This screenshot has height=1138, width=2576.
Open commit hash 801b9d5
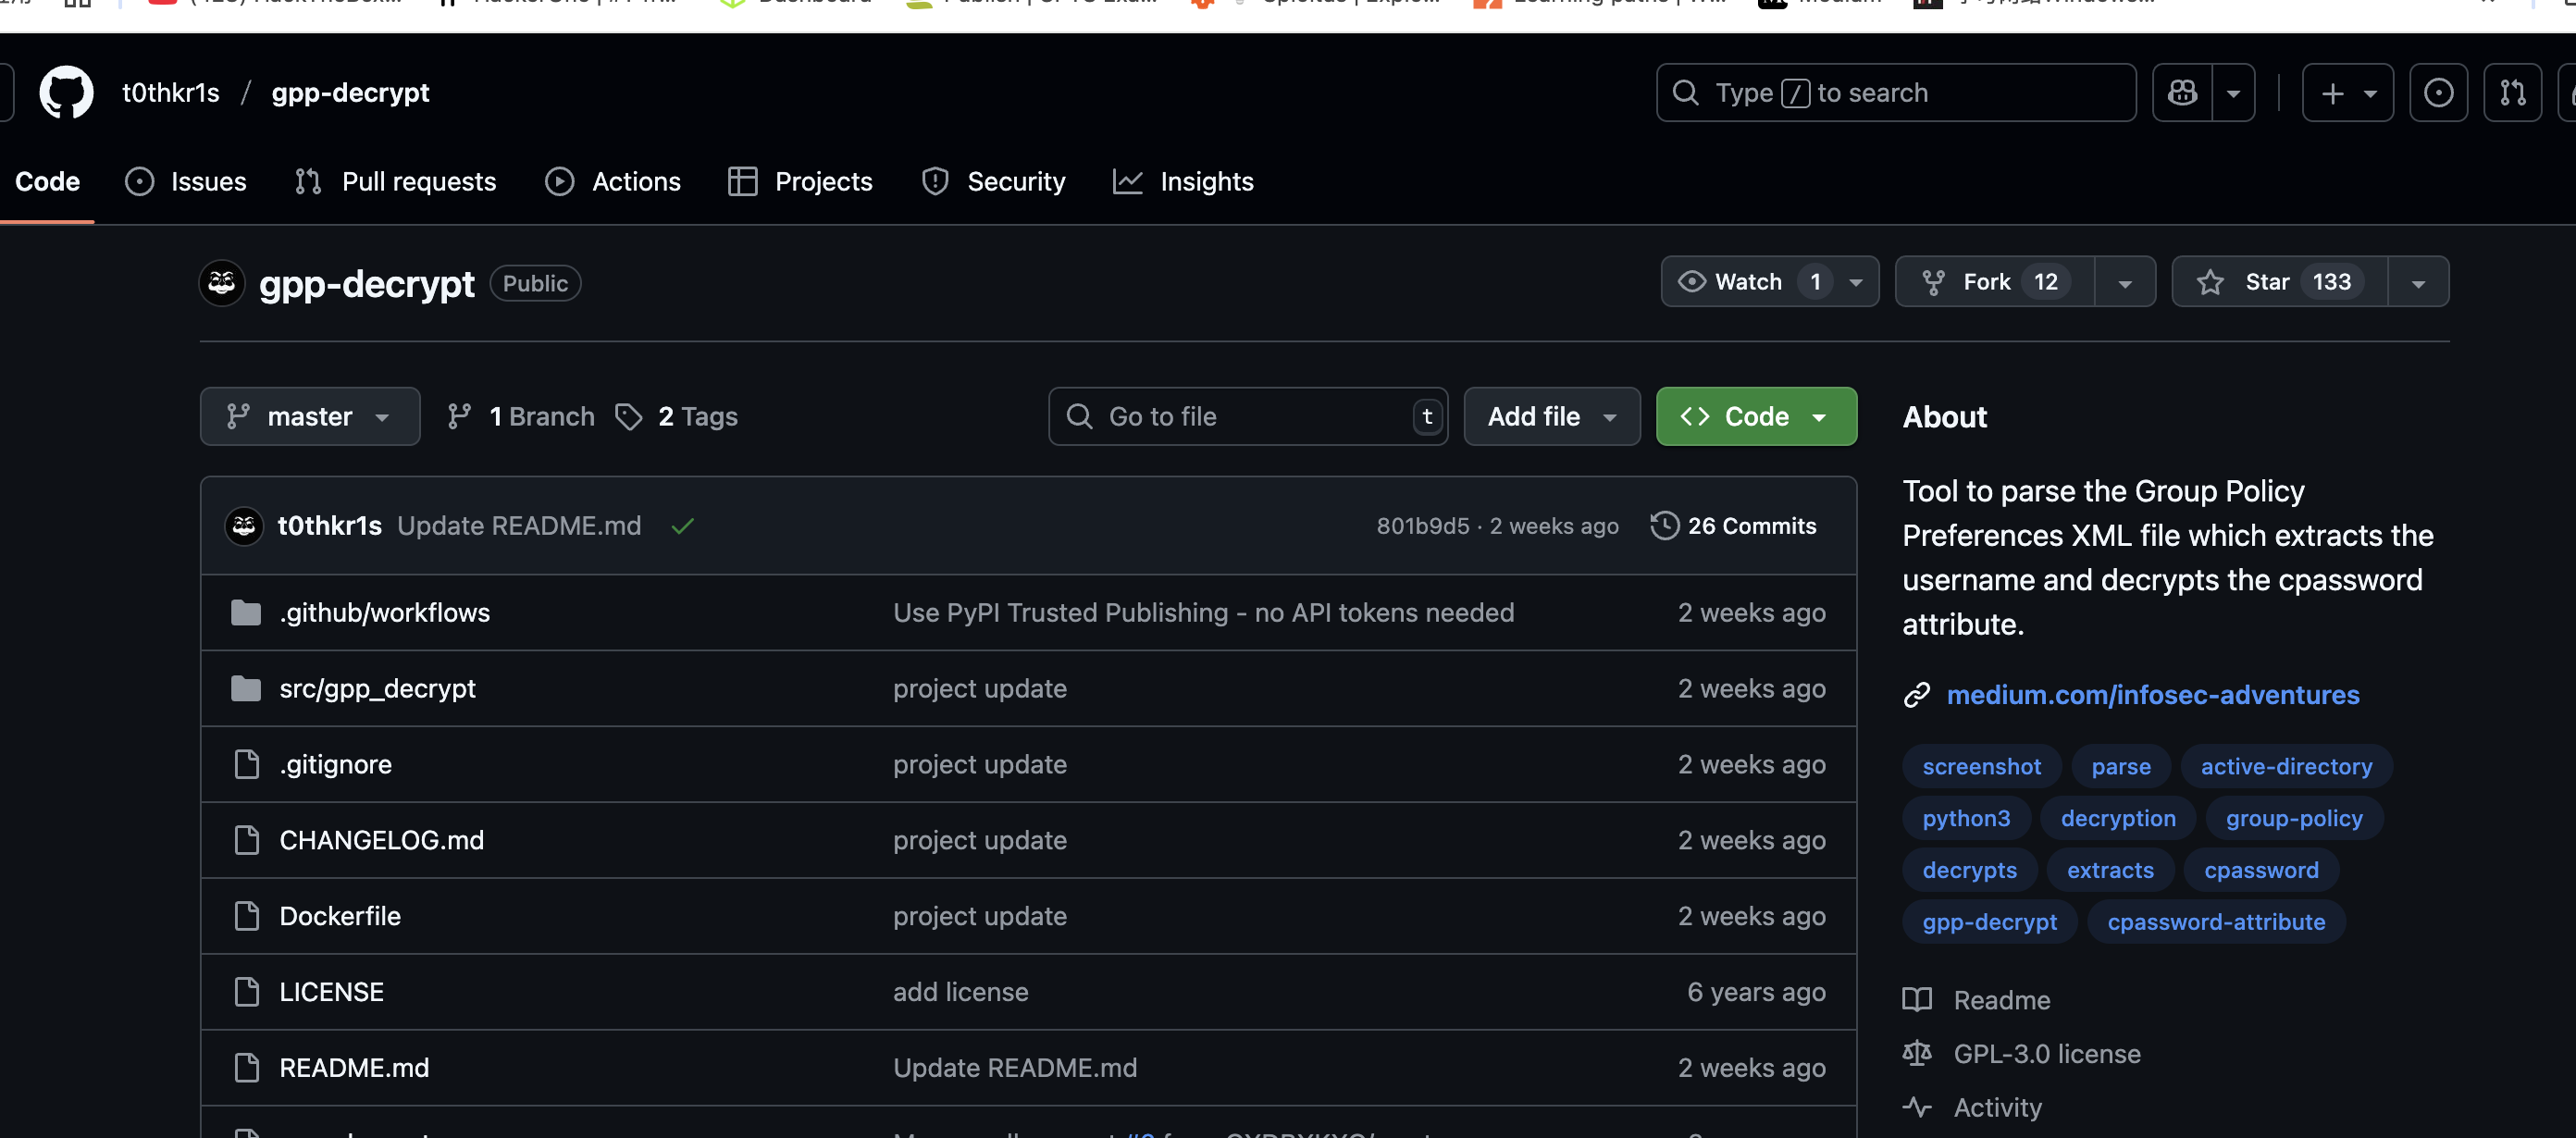[x=1423, y=526]
